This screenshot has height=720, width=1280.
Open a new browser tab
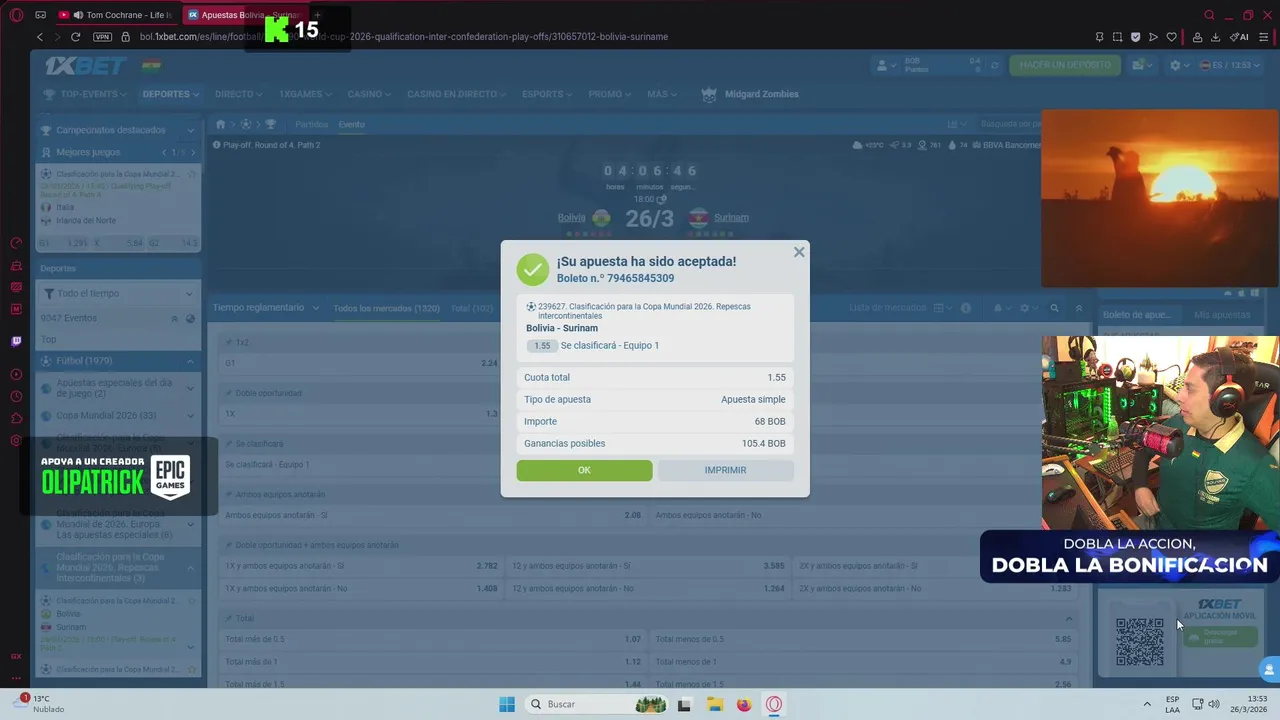coord(318,15)
